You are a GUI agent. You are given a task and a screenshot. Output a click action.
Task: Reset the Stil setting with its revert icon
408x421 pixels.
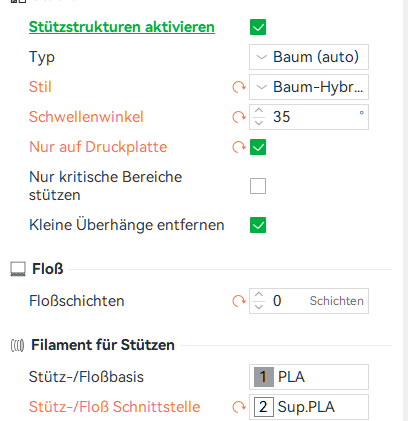(239, 87)
